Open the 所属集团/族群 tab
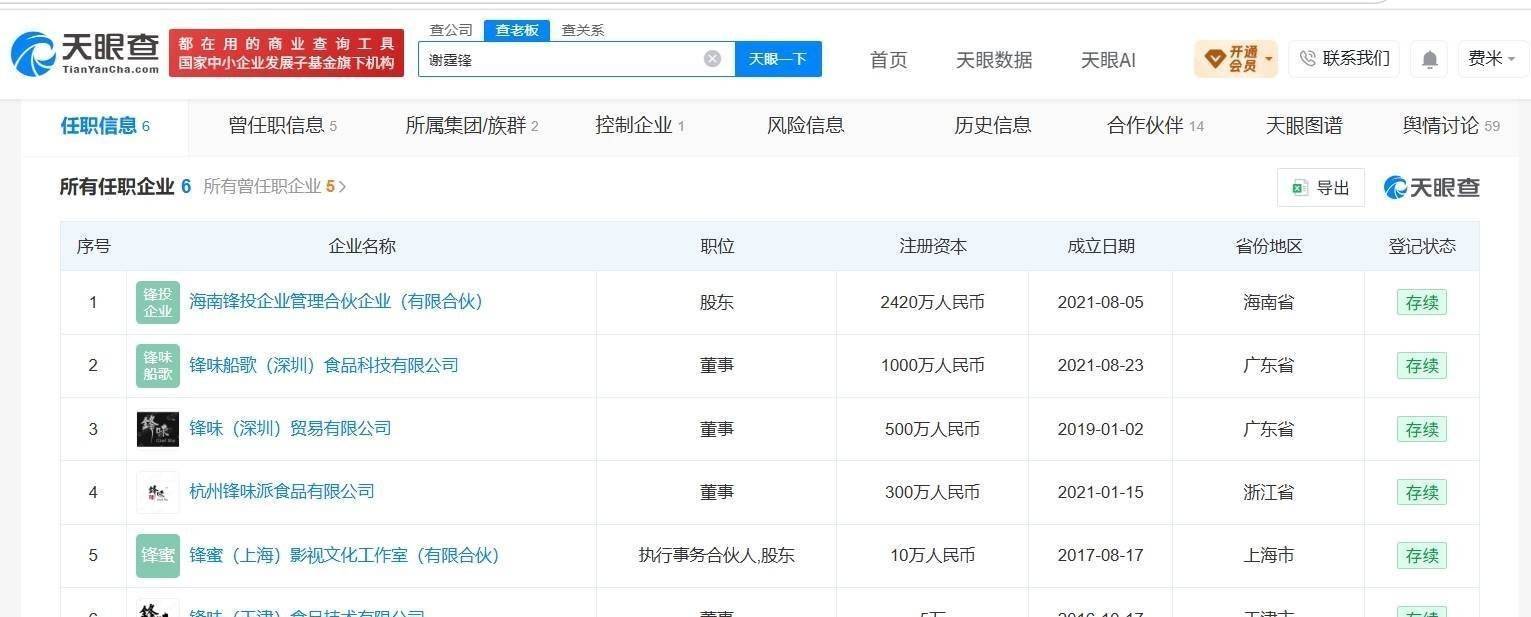This screenshot has height=617, width=1531. coord(472,126)
